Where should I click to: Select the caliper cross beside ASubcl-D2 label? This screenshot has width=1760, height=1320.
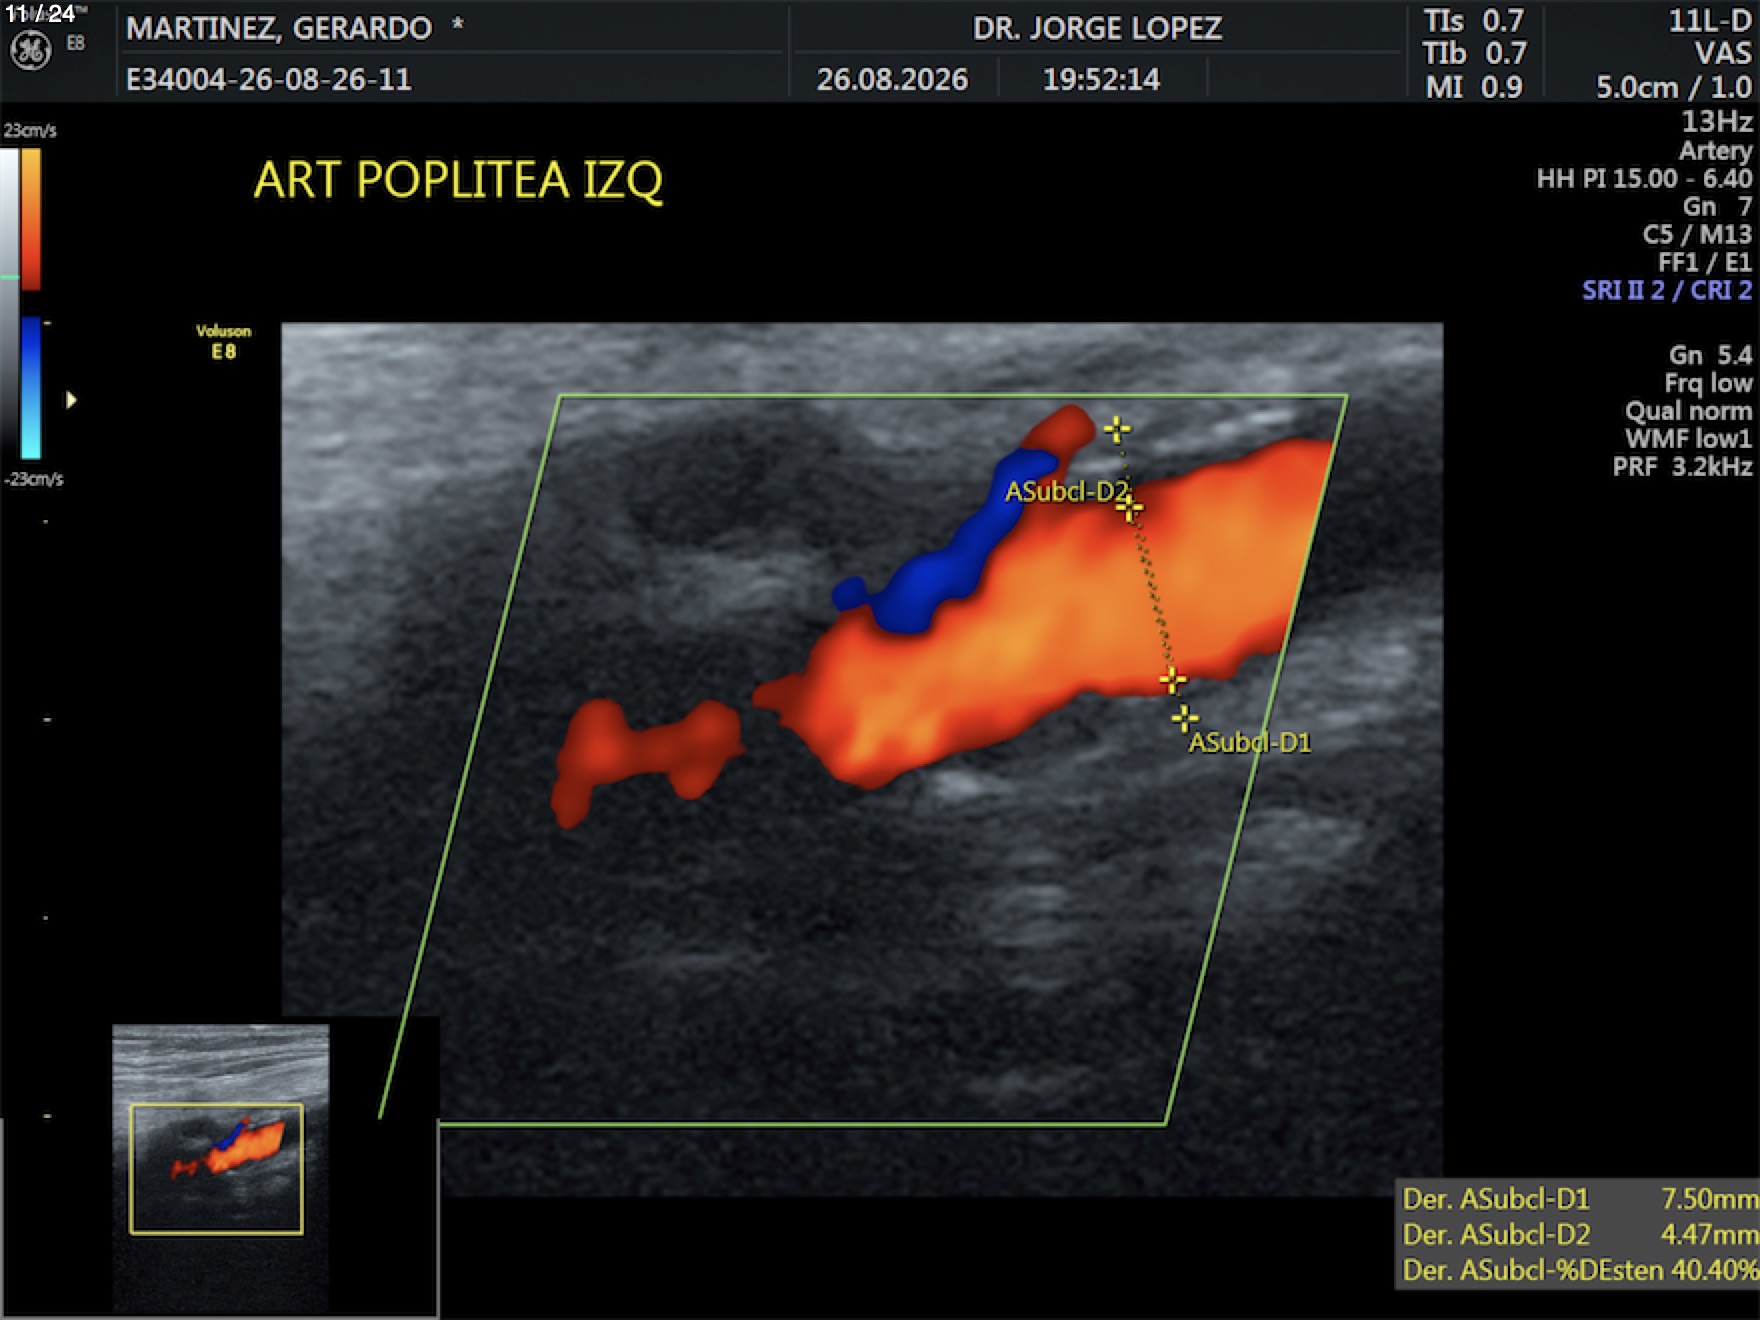tap(1130, 509)
